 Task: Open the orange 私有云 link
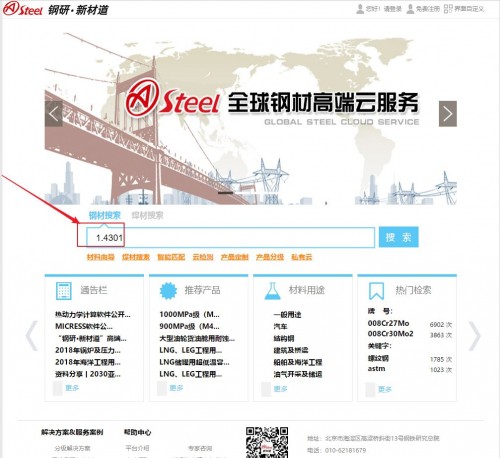click(x=301, y=257)
